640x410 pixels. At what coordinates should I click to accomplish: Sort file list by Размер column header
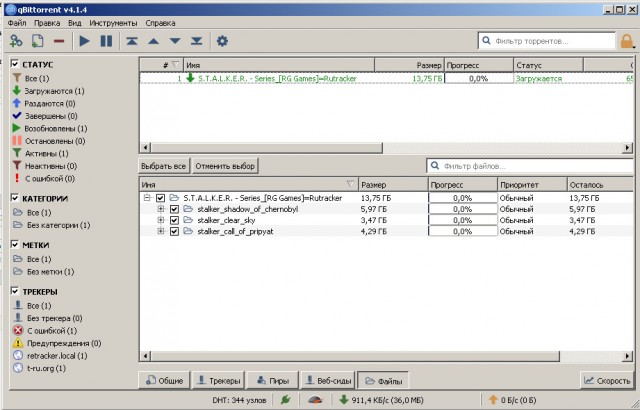(x=393, y=185)
